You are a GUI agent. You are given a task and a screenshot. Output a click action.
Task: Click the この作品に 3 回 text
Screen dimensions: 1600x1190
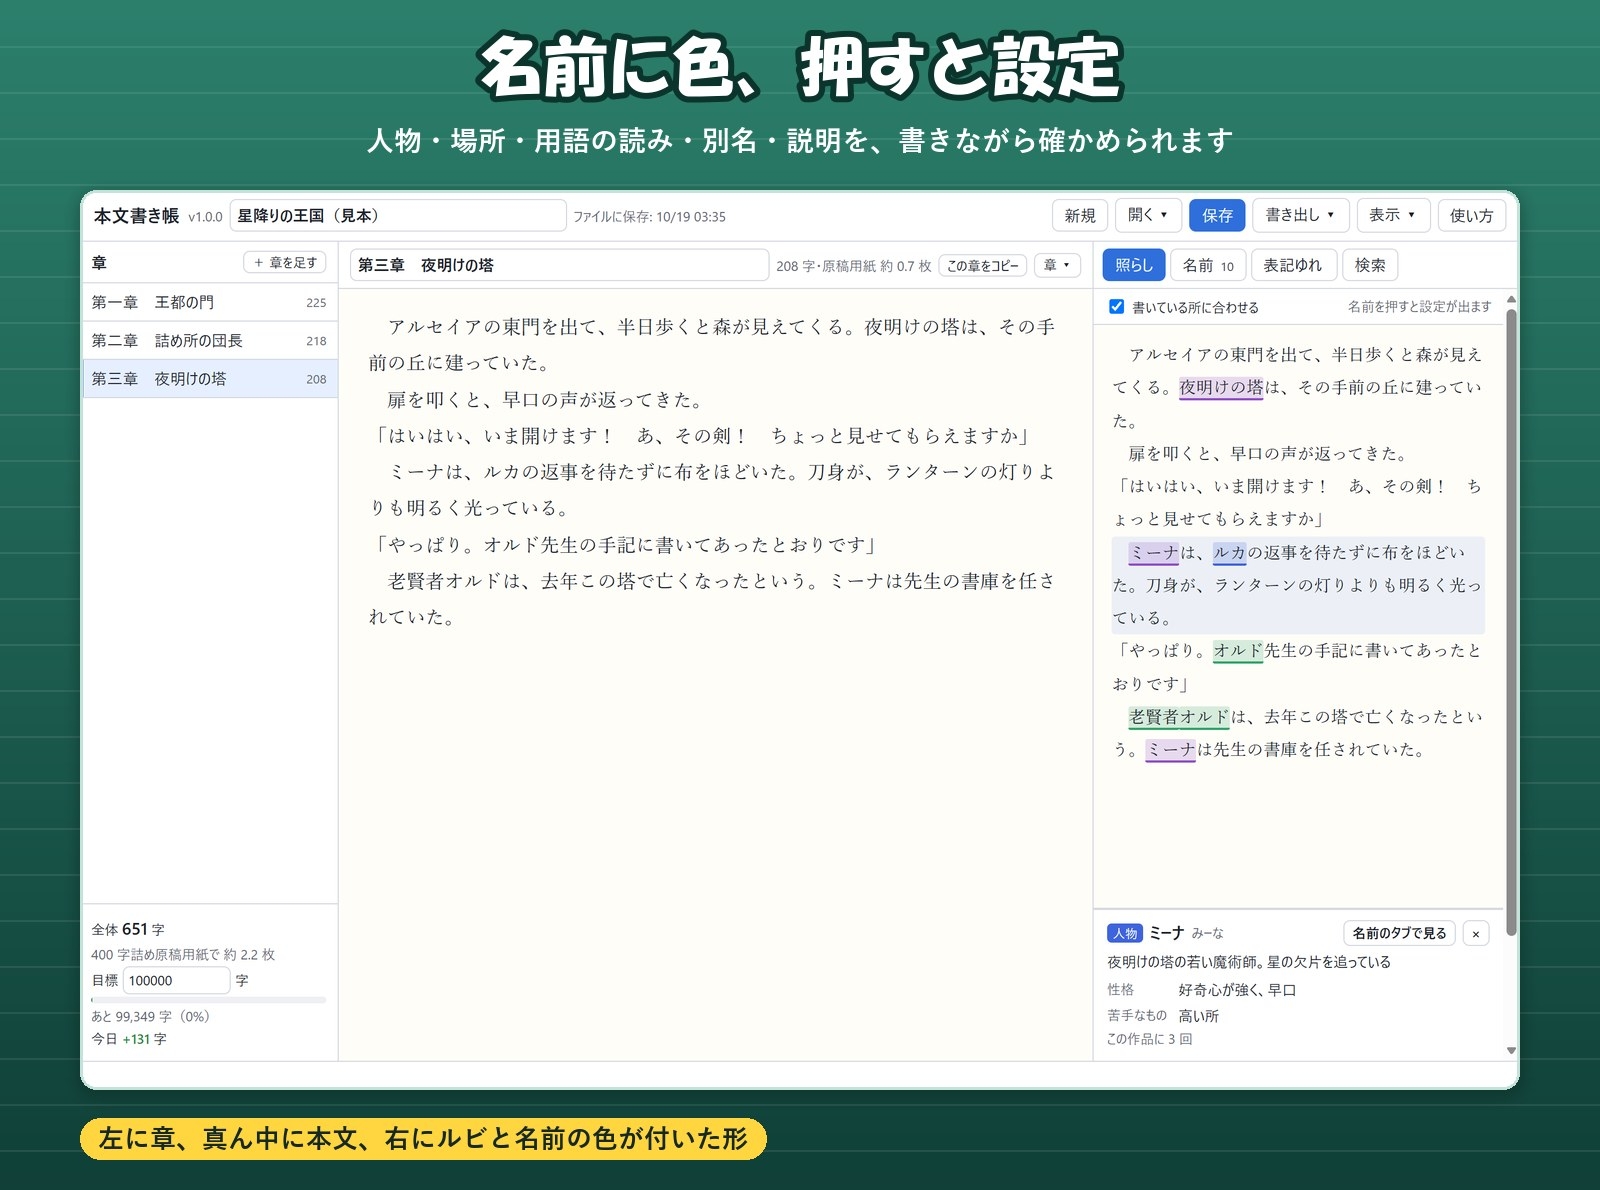click(1149, 1039)
